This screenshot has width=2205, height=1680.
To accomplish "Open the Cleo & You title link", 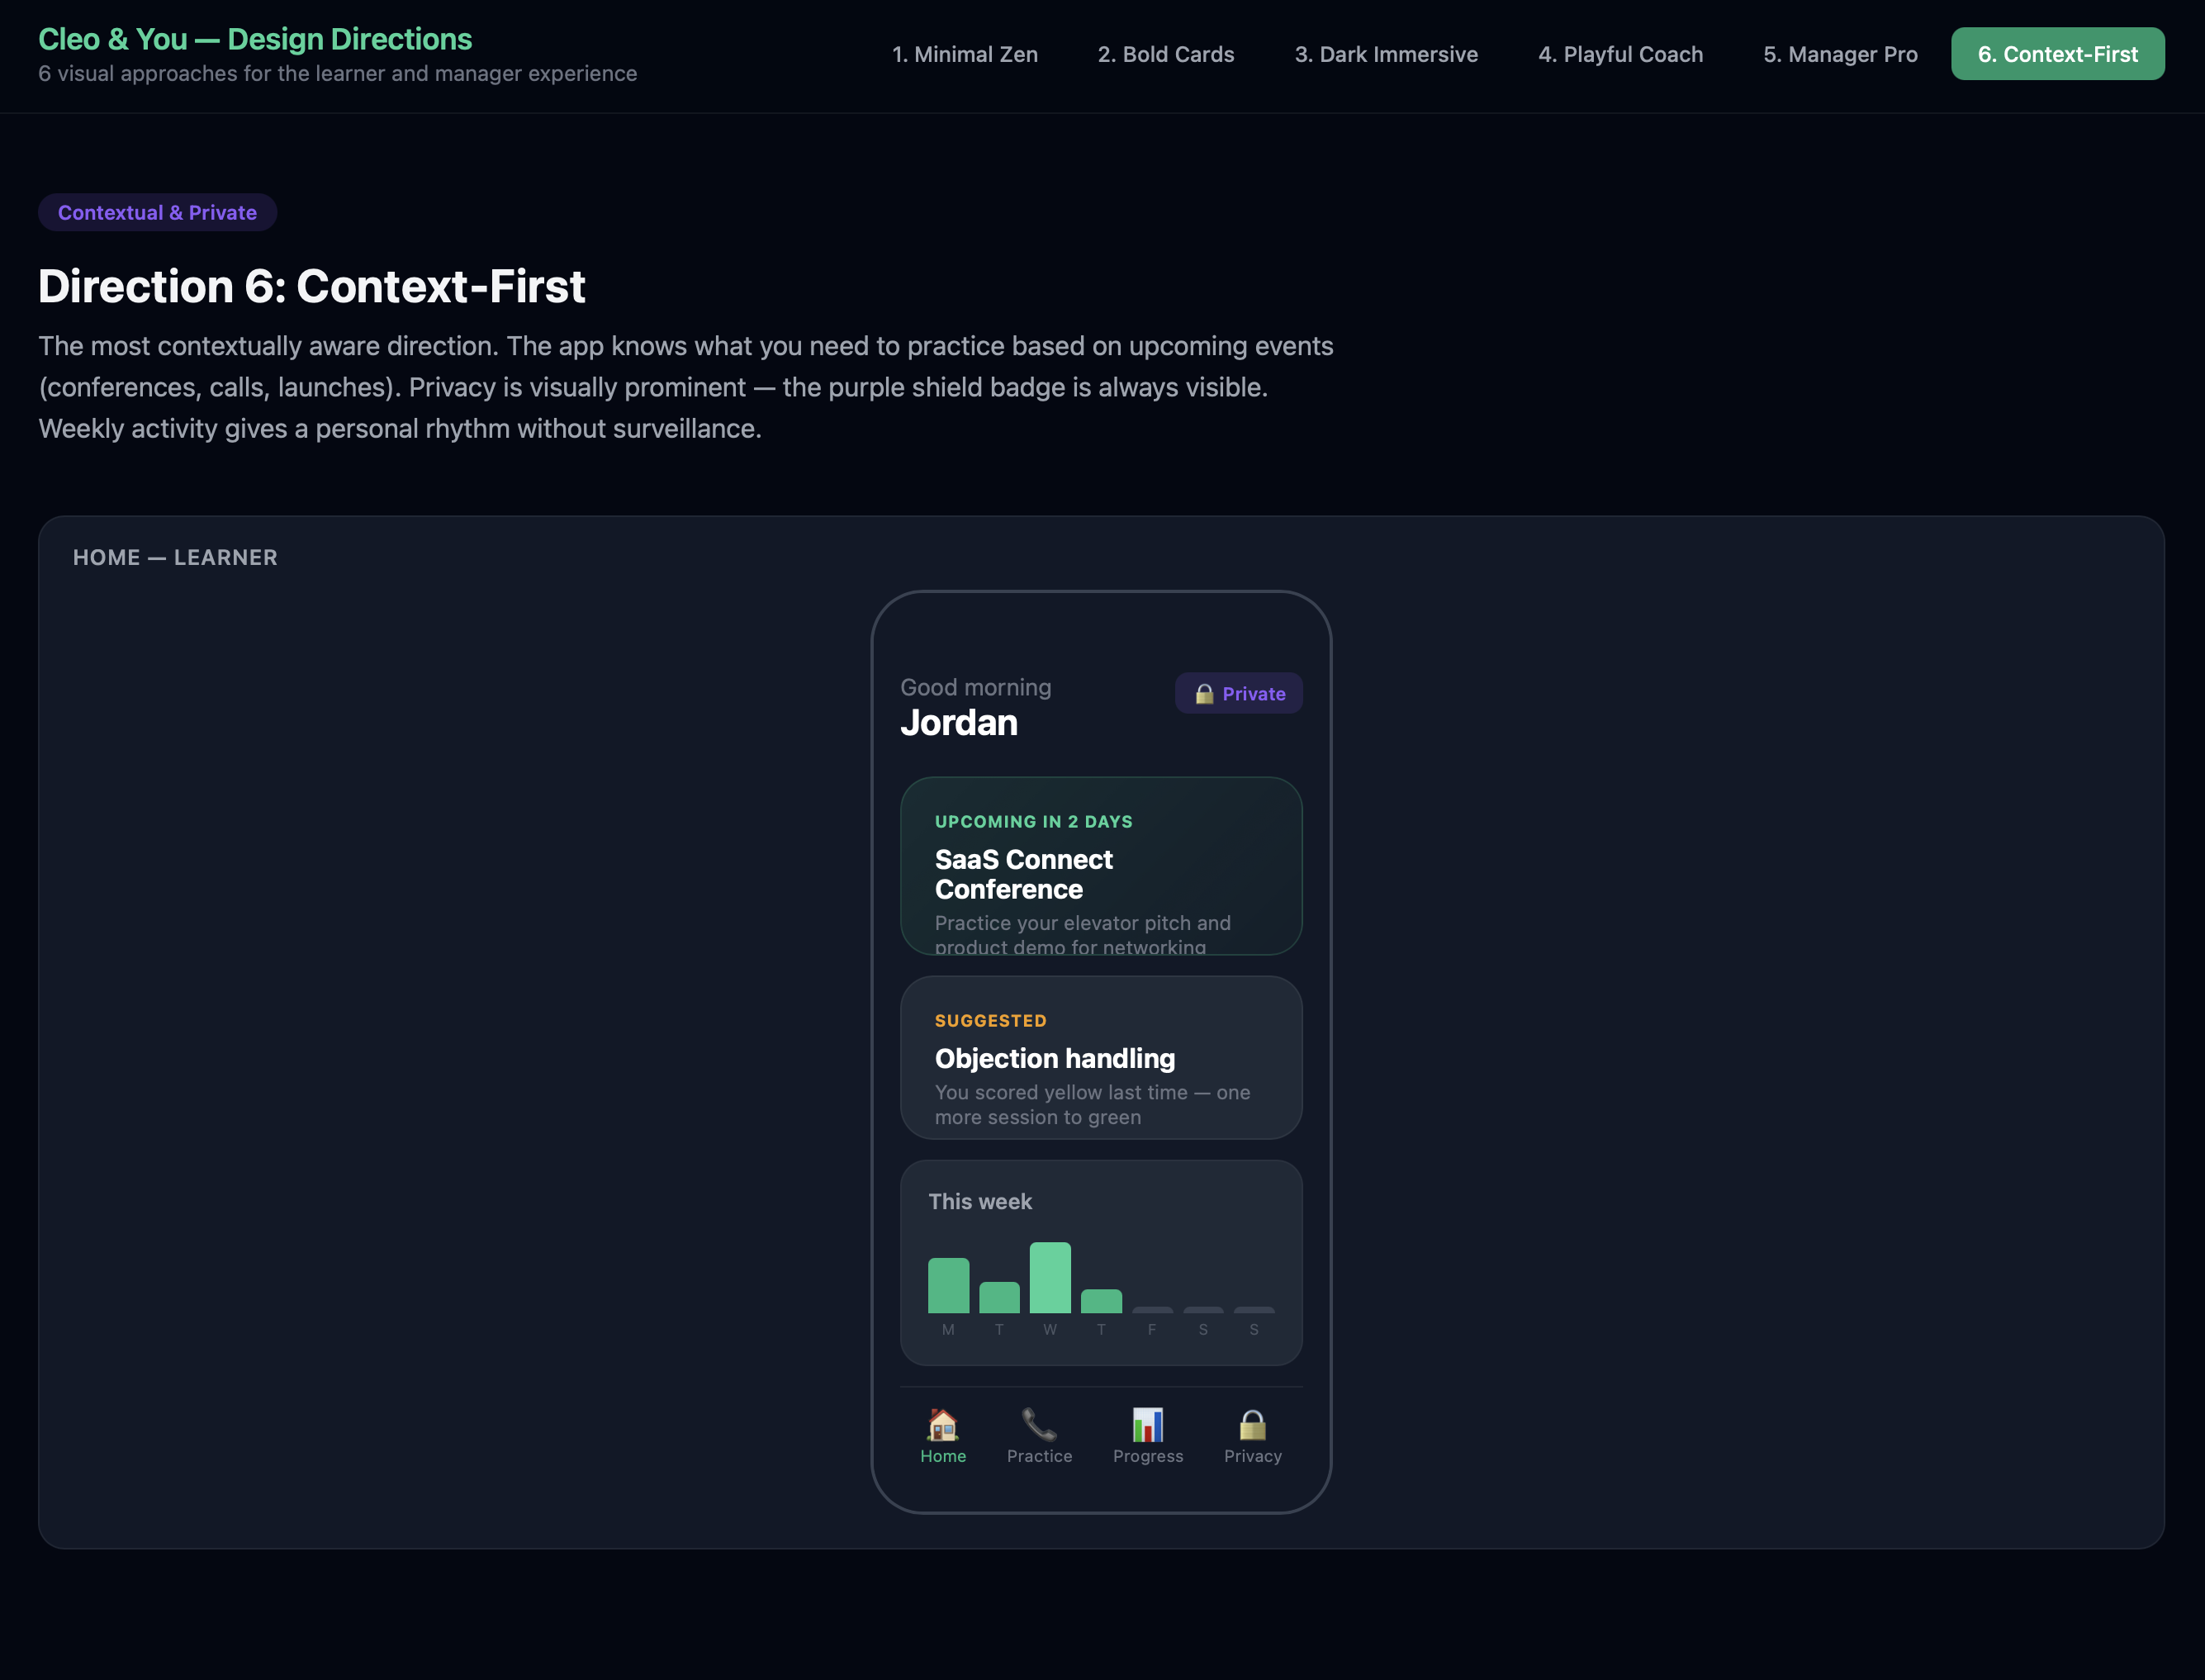I will (x=256, y=38).
